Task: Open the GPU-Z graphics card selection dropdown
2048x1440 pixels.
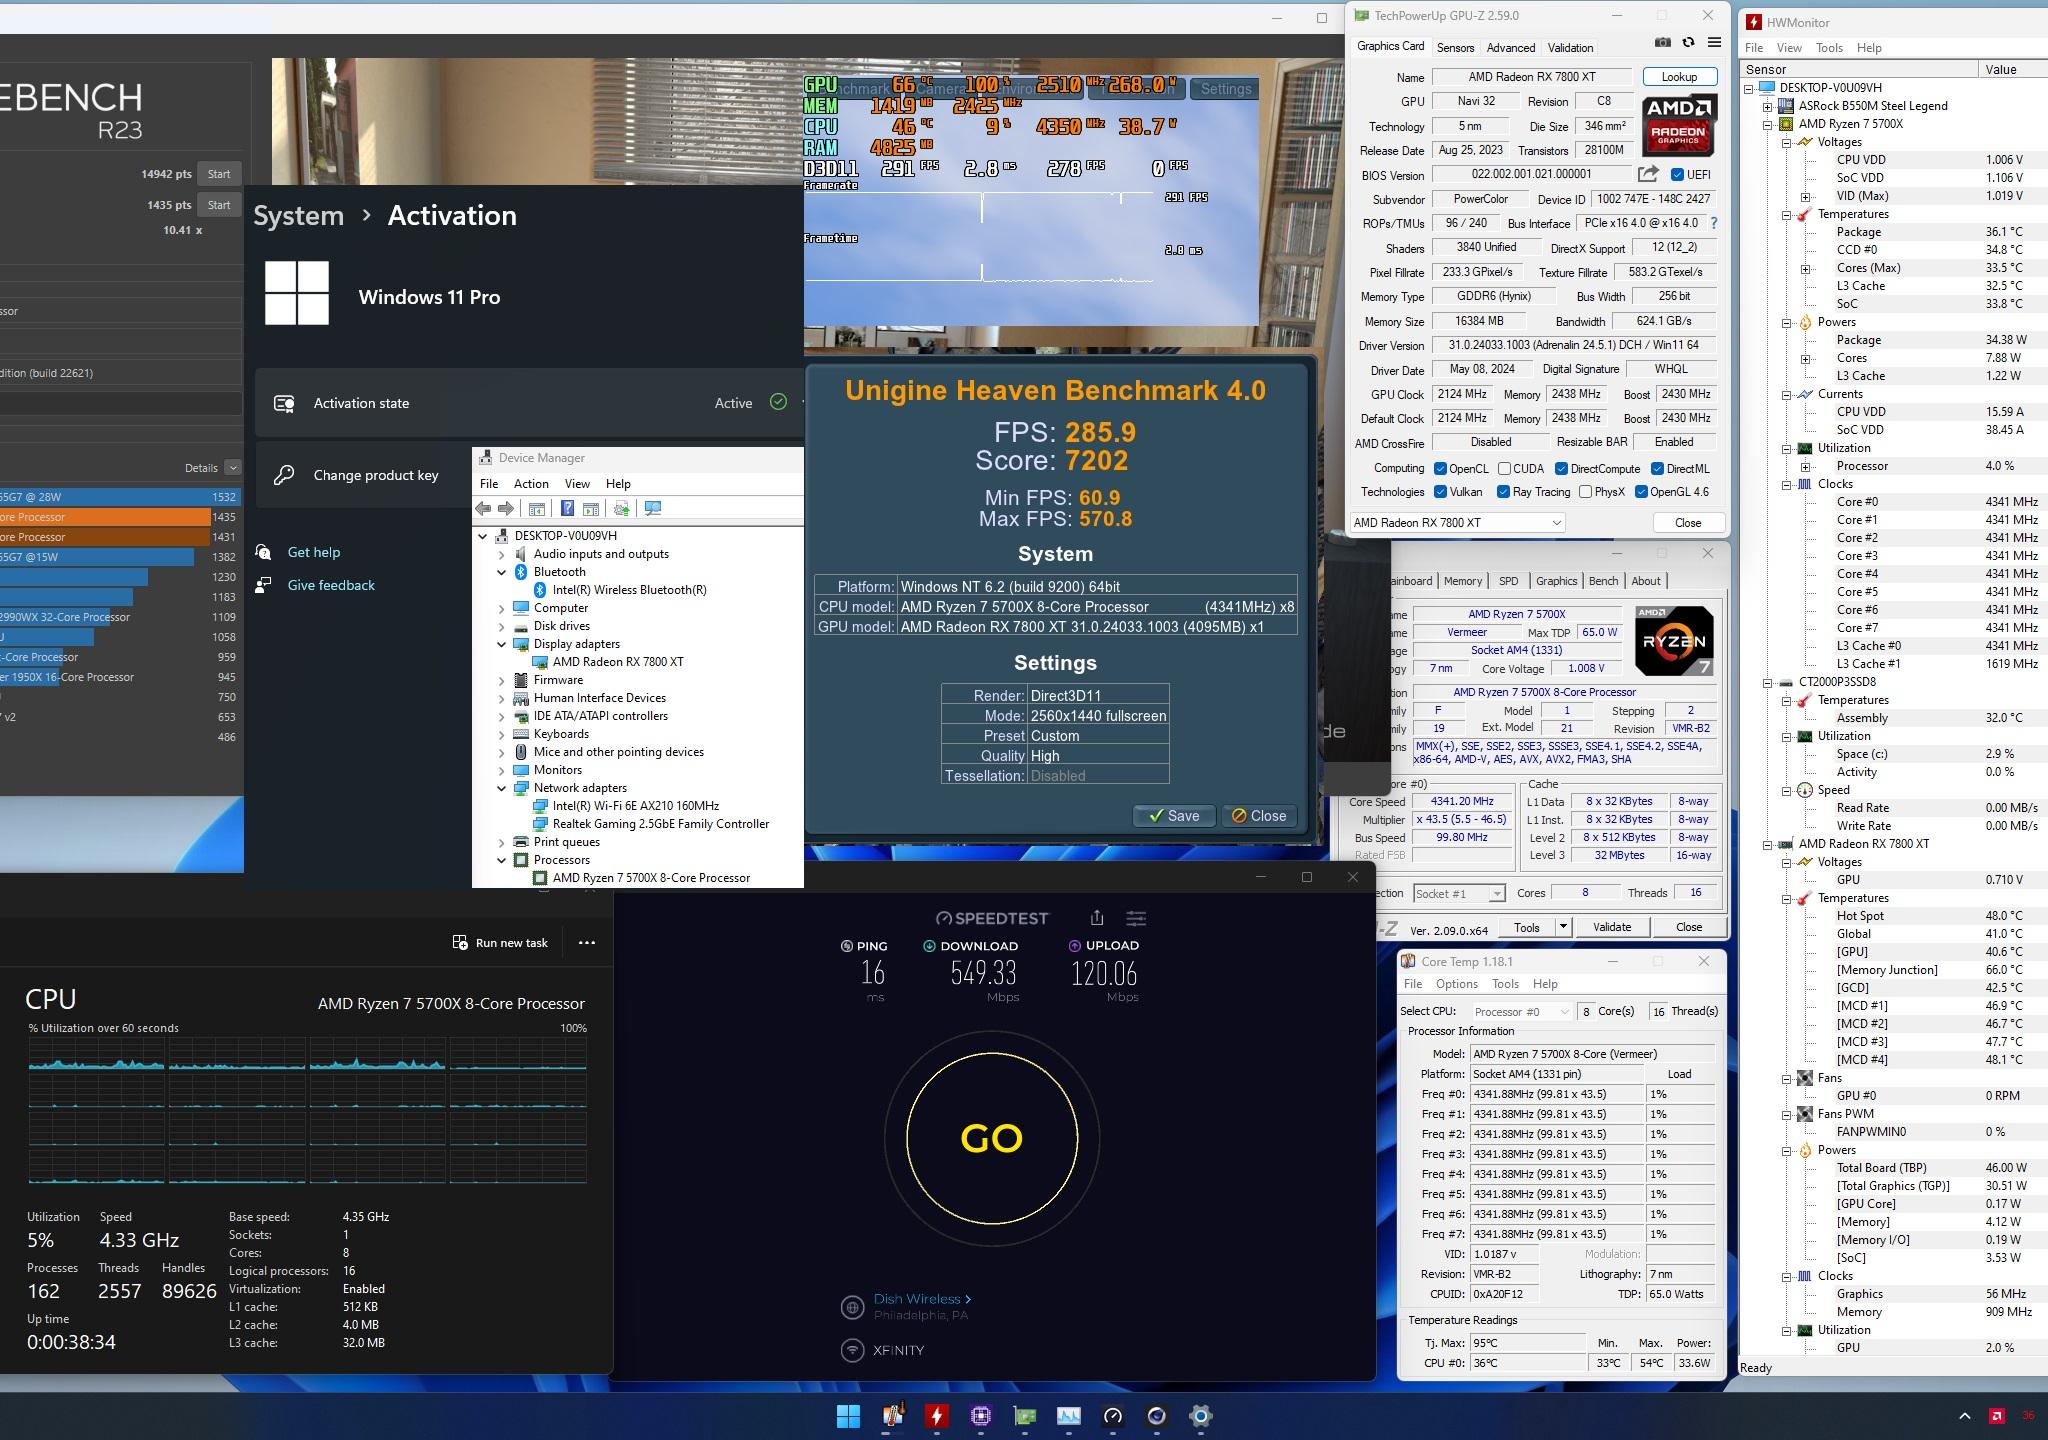Action: pyautogui.click(x=1457, y=523)
